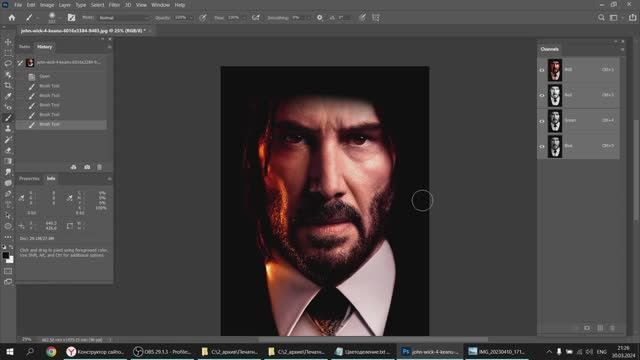The width and height of the screenshot is (640, 360).
Task: Open the History panel menu
Action: click(109, 47)
